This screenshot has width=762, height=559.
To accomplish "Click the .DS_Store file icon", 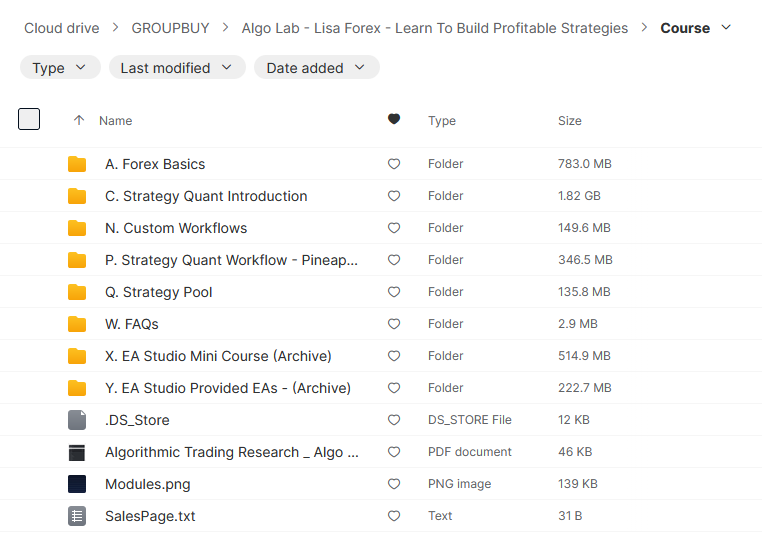I will pos(77,420).
